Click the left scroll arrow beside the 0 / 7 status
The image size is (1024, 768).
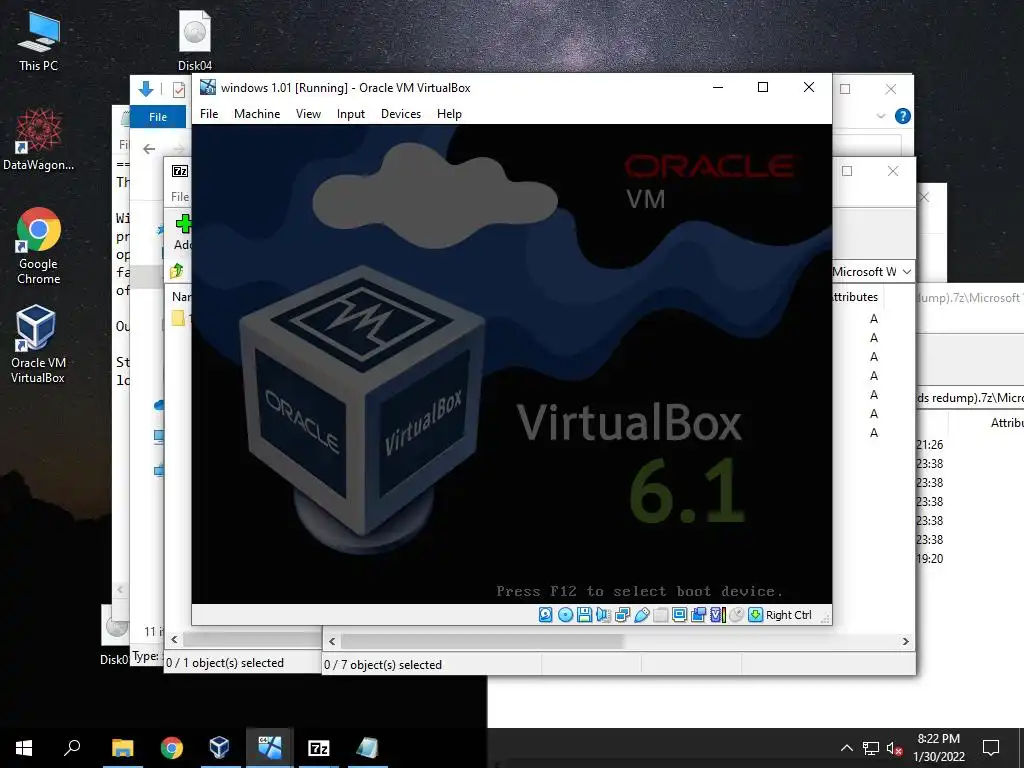[332, 641]
